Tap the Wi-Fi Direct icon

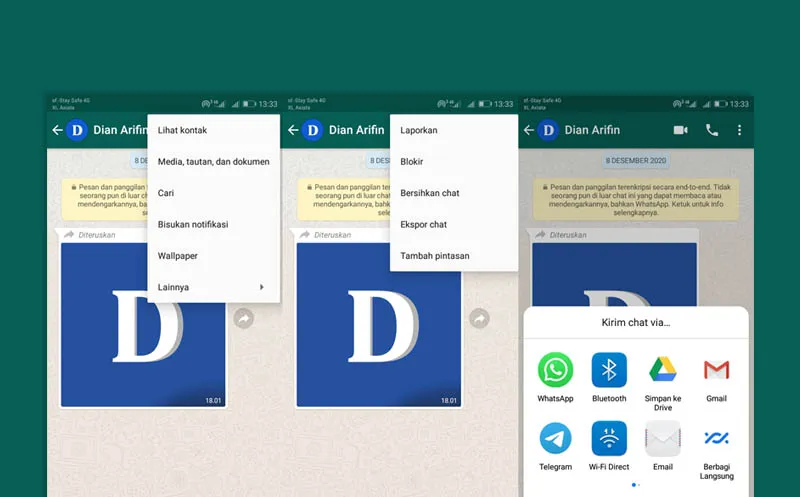pyautogui.click(x=609, y=438)
